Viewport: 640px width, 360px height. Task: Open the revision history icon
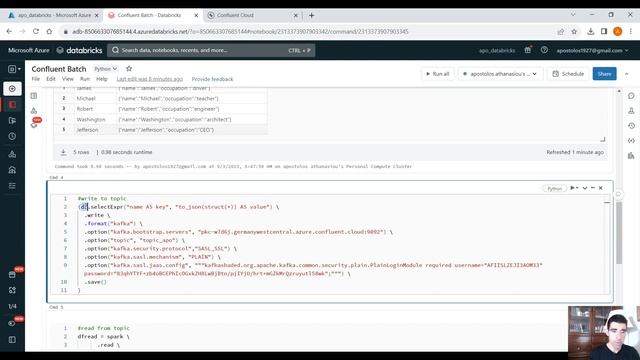point(631,126)
